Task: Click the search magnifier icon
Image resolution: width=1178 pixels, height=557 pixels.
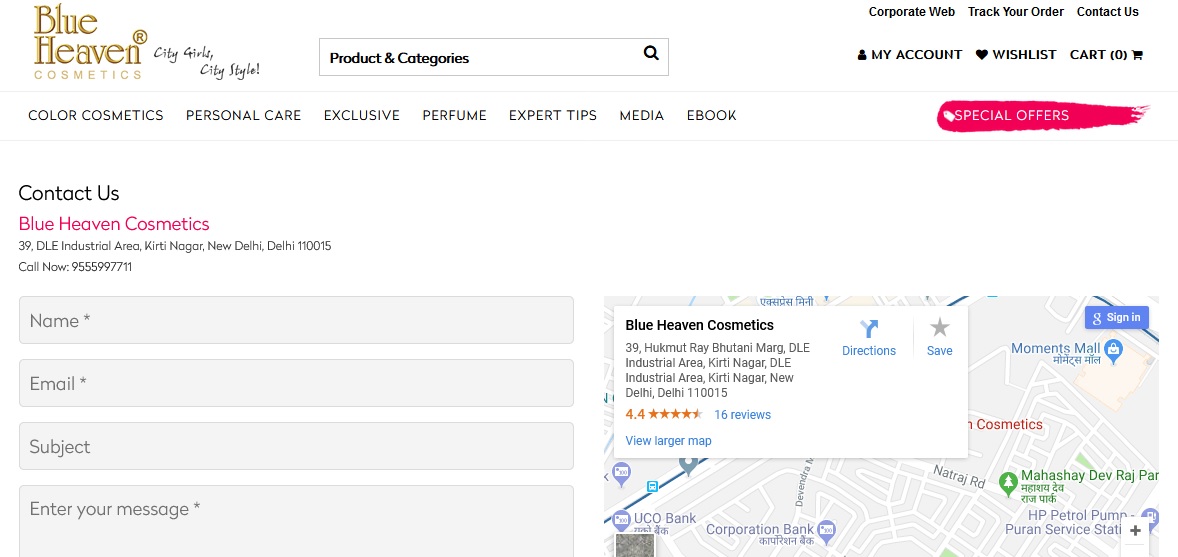Action: (x=651, y=53)
